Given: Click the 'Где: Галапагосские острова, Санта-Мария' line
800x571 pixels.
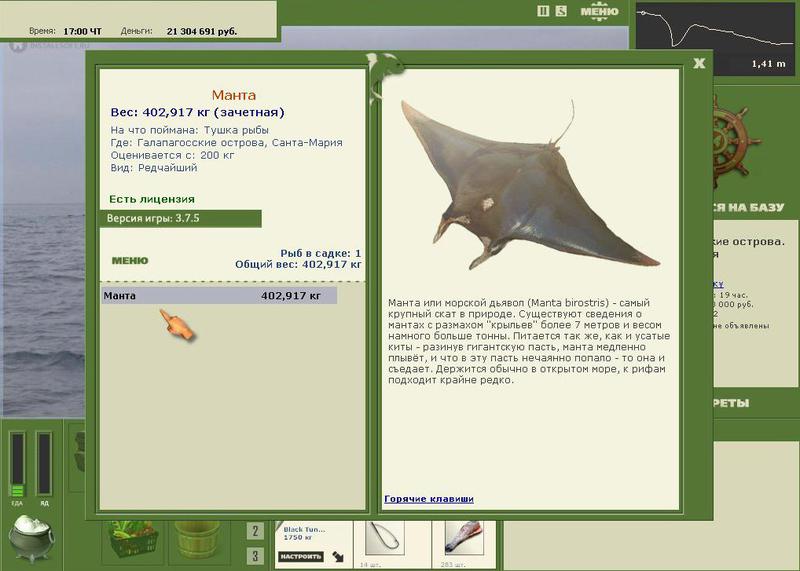Looking at the screenshot, I should [x=227, y=142].
